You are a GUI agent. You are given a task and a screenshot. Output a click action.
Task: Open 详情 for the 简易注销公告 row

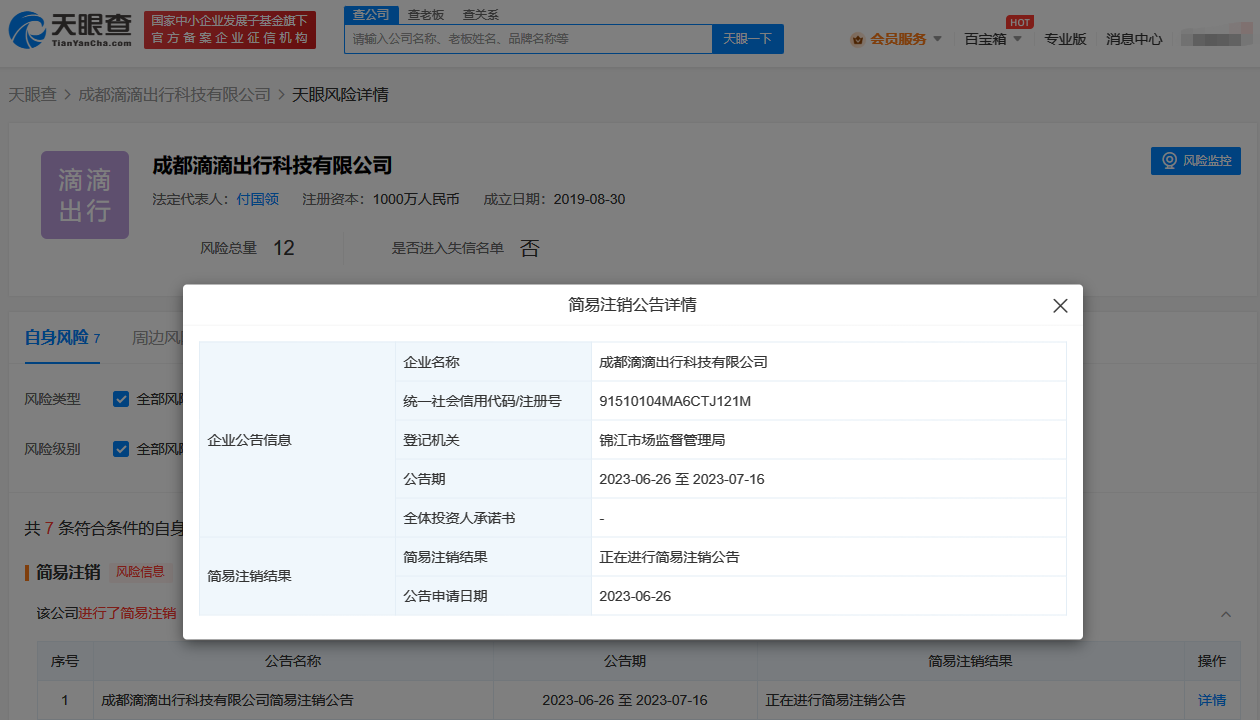pos(1212,700)
